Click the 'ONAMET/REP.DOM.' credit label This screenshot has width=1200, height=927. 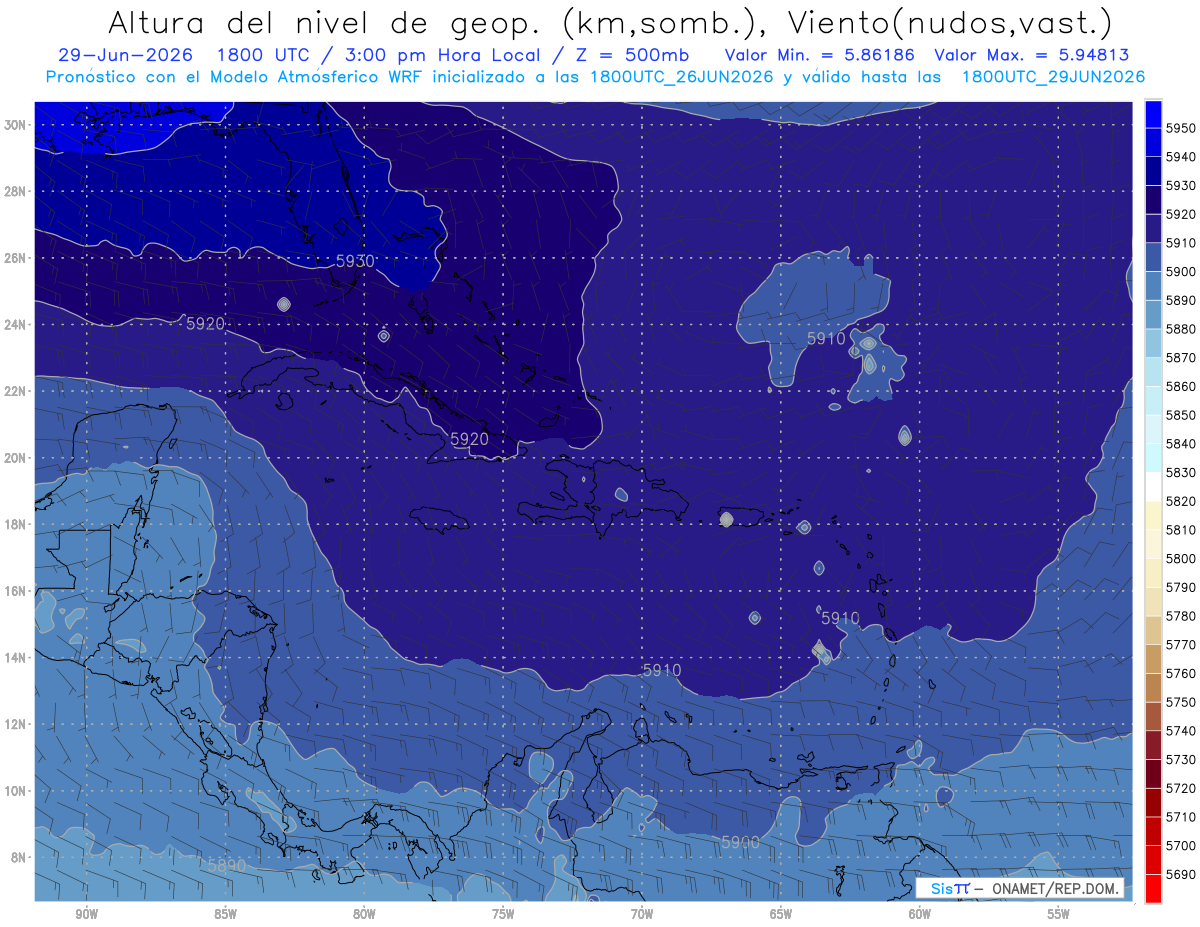point(1054,889)
